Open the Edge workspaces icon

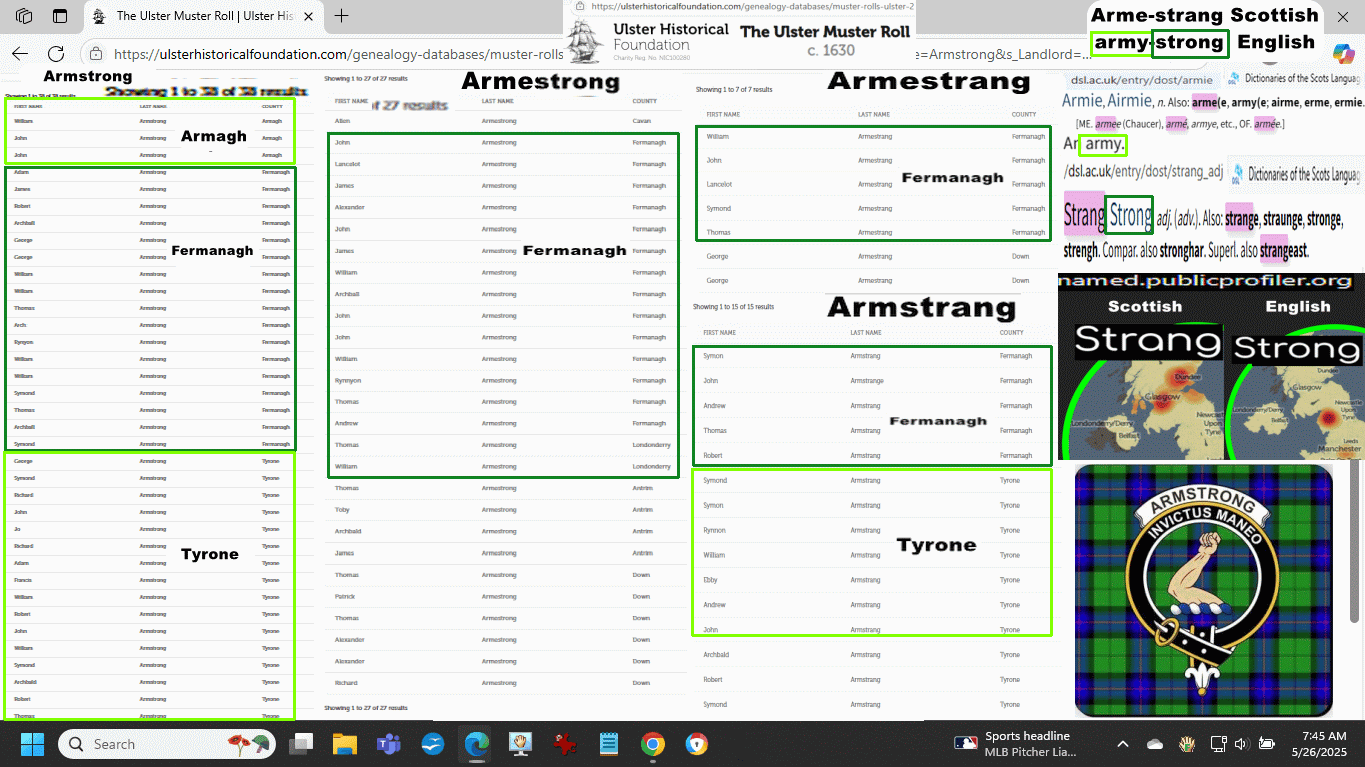24,16
